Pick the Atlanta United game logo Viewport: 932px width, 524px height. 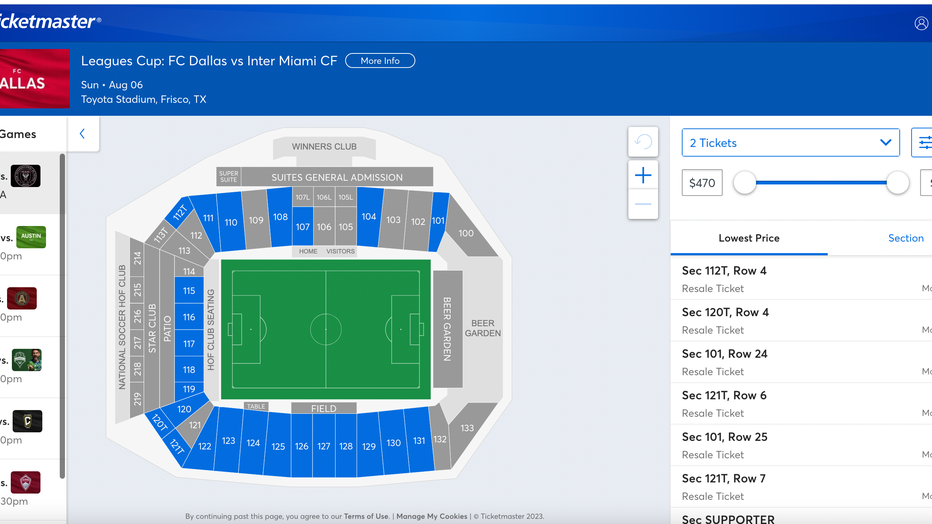coord(22,298)
